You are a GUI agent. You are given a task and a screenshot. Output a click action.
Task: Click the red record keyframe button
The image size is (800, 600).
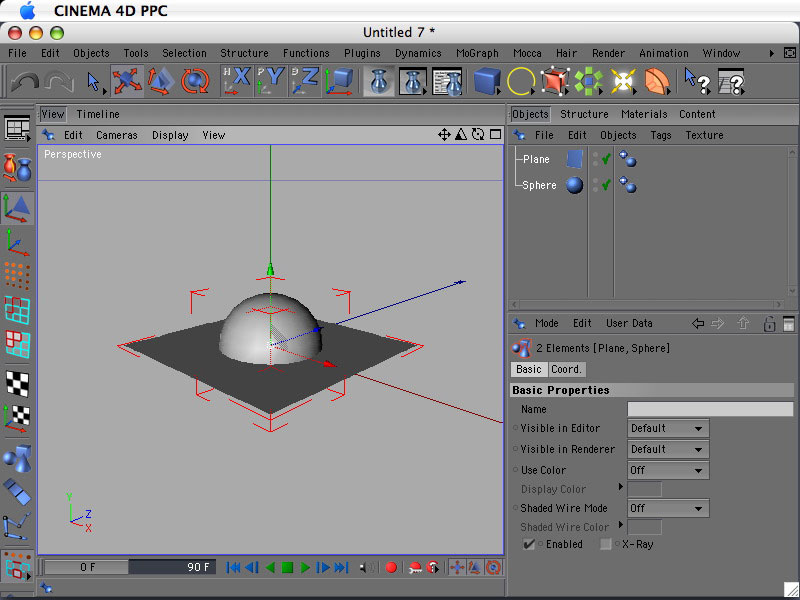tap(391, 567)
